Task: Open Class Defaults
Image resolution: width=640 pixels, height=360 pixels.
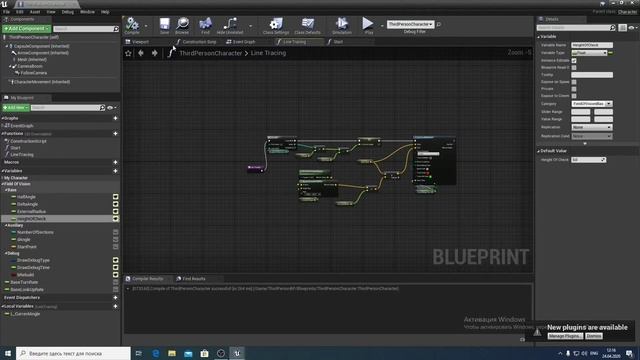Action: [307, 25]
